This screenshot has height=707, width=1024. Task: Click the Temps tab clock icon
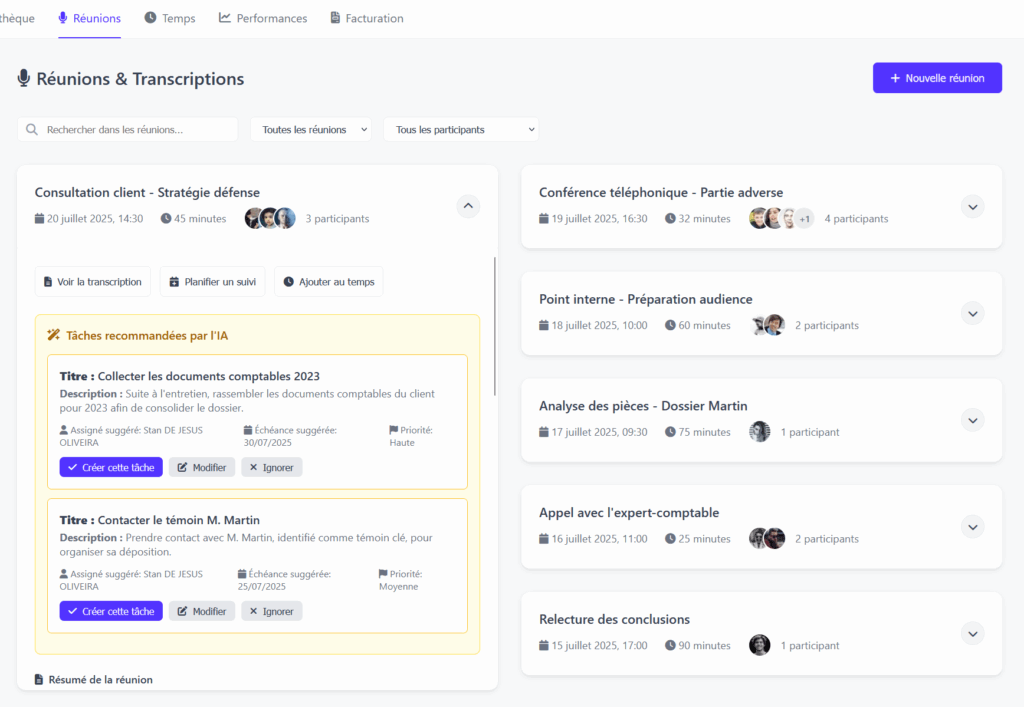click(150, 18)
